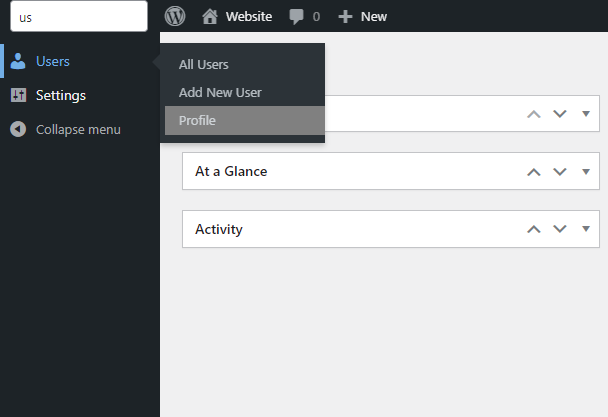Move Activity panel up

point(534,229)
